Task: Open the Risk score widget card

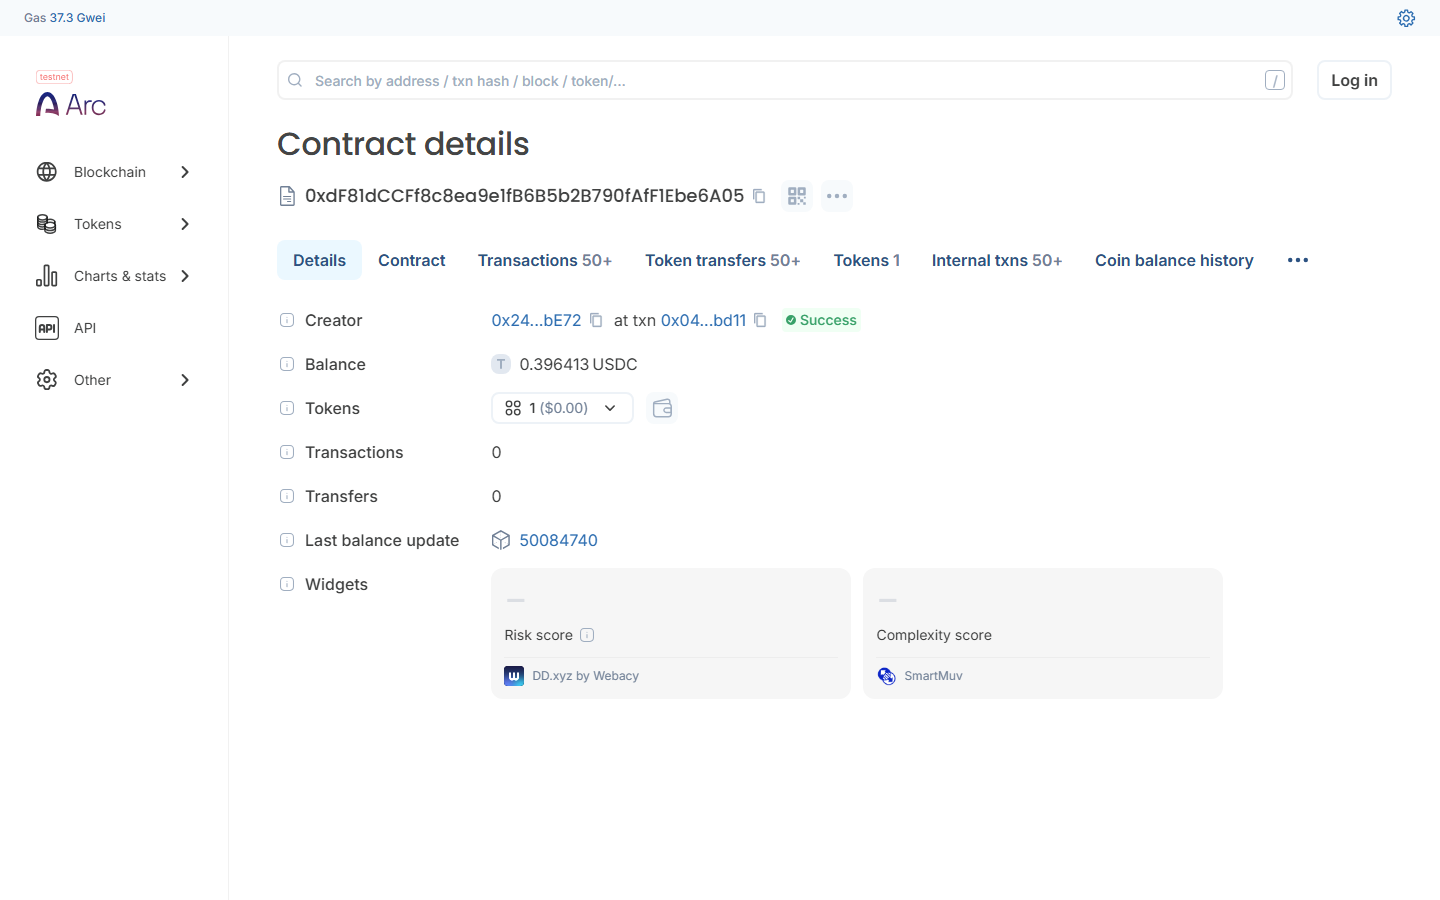Action: tap(671, 633)
